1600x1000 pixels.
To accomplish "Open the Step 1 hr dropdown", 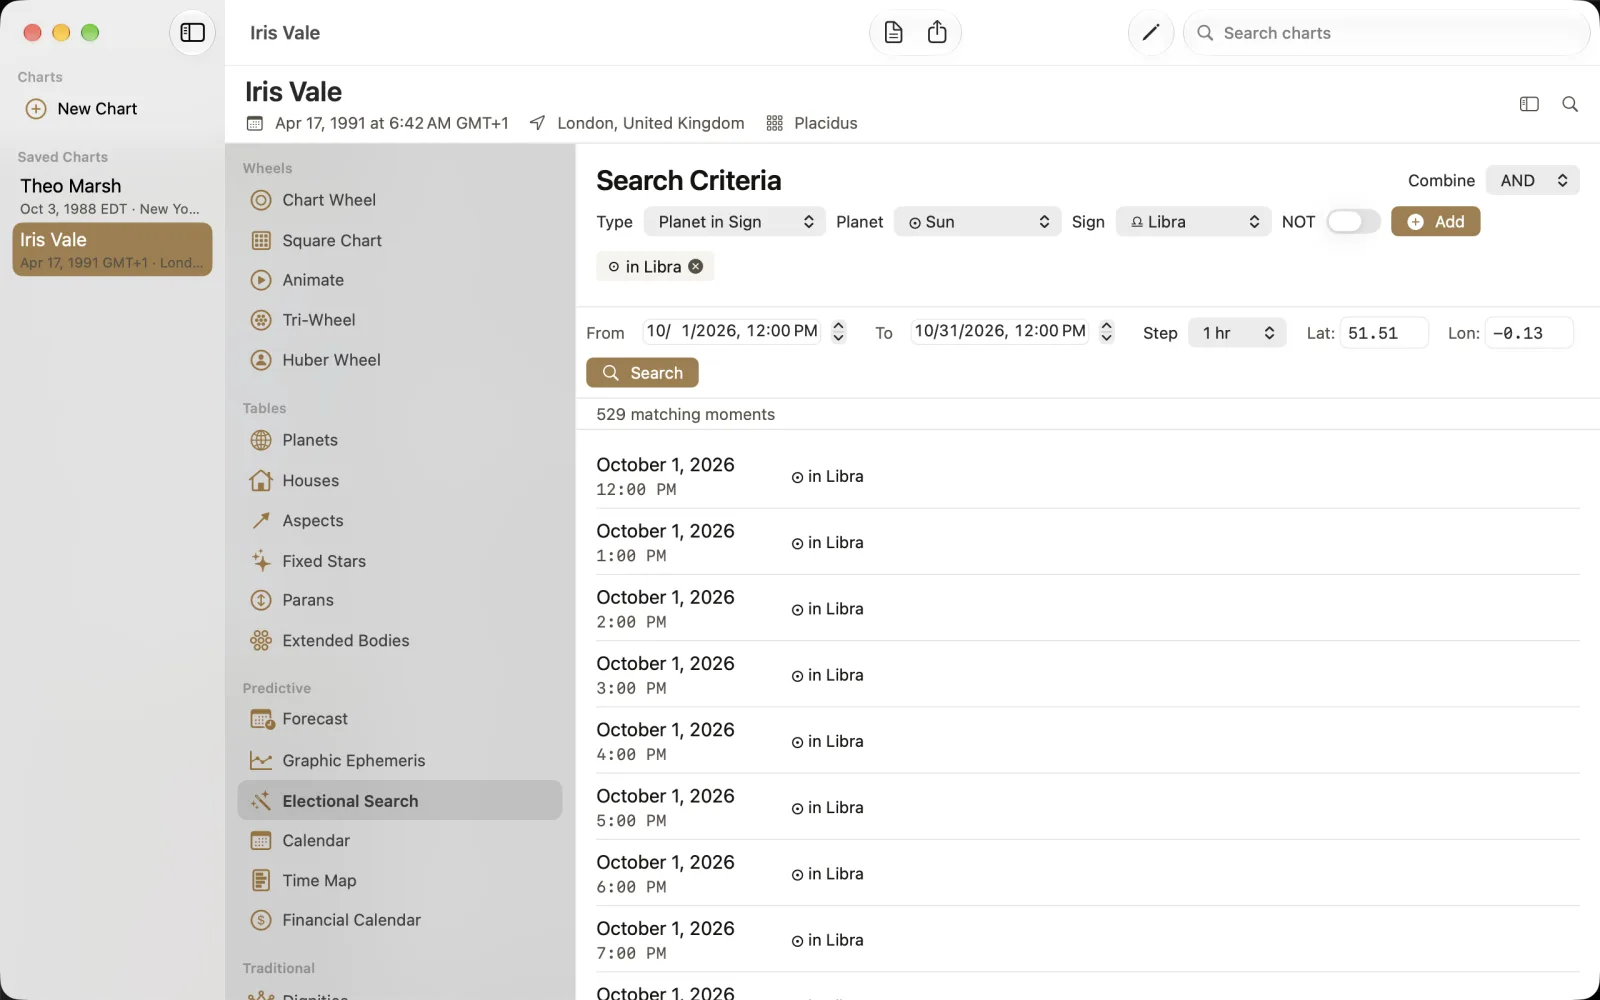I will [x=1237, y=333].
